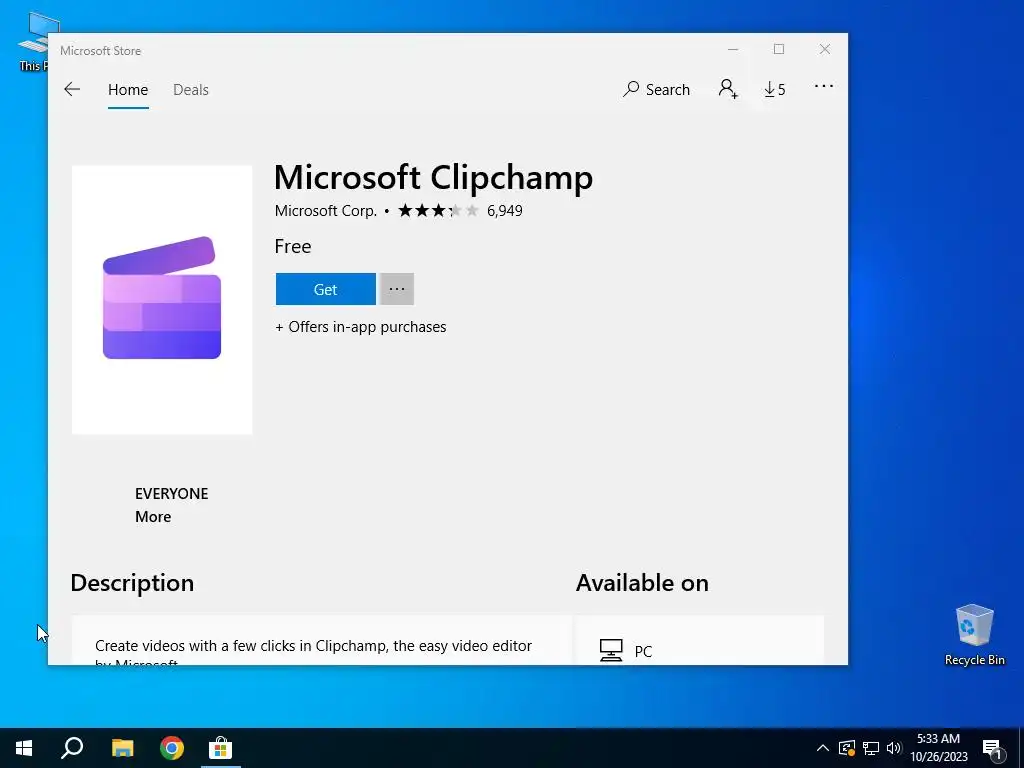Open the Windows Start menu
Viewport: 1024px width, 768px height.
24,748
